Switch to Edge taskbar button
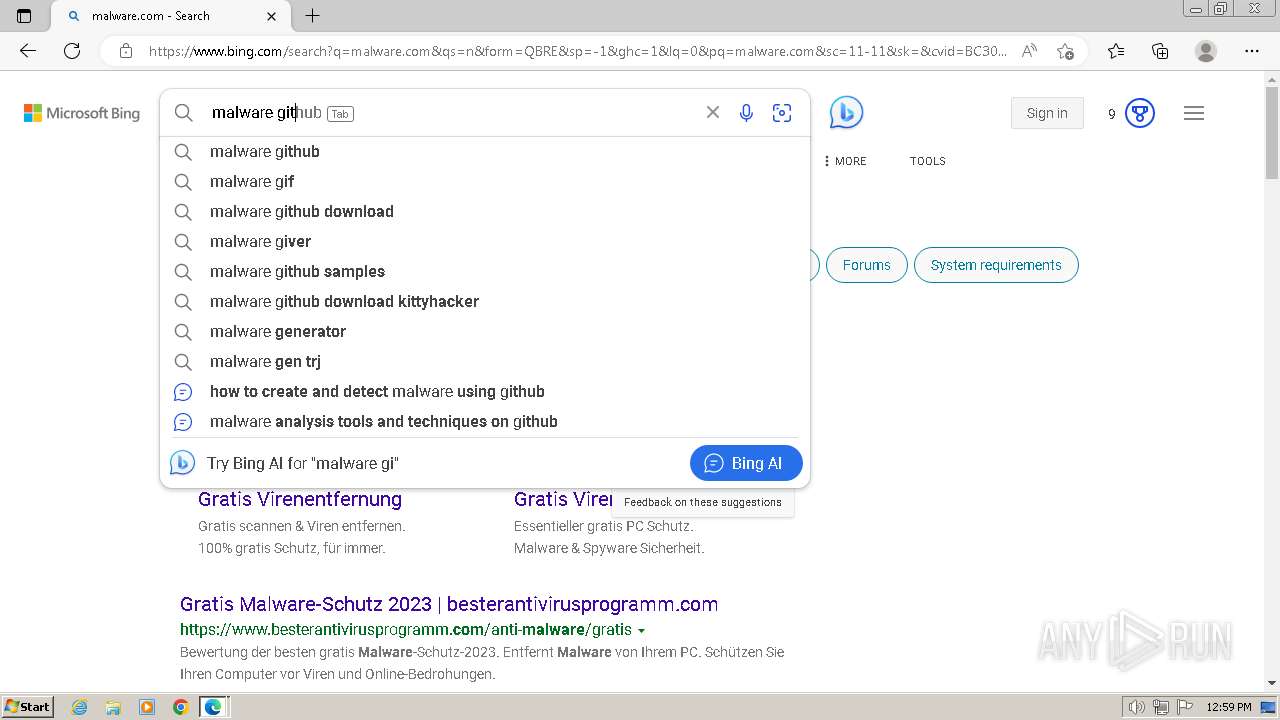Viewport: 1280px width, 720px height. [214, 707]
